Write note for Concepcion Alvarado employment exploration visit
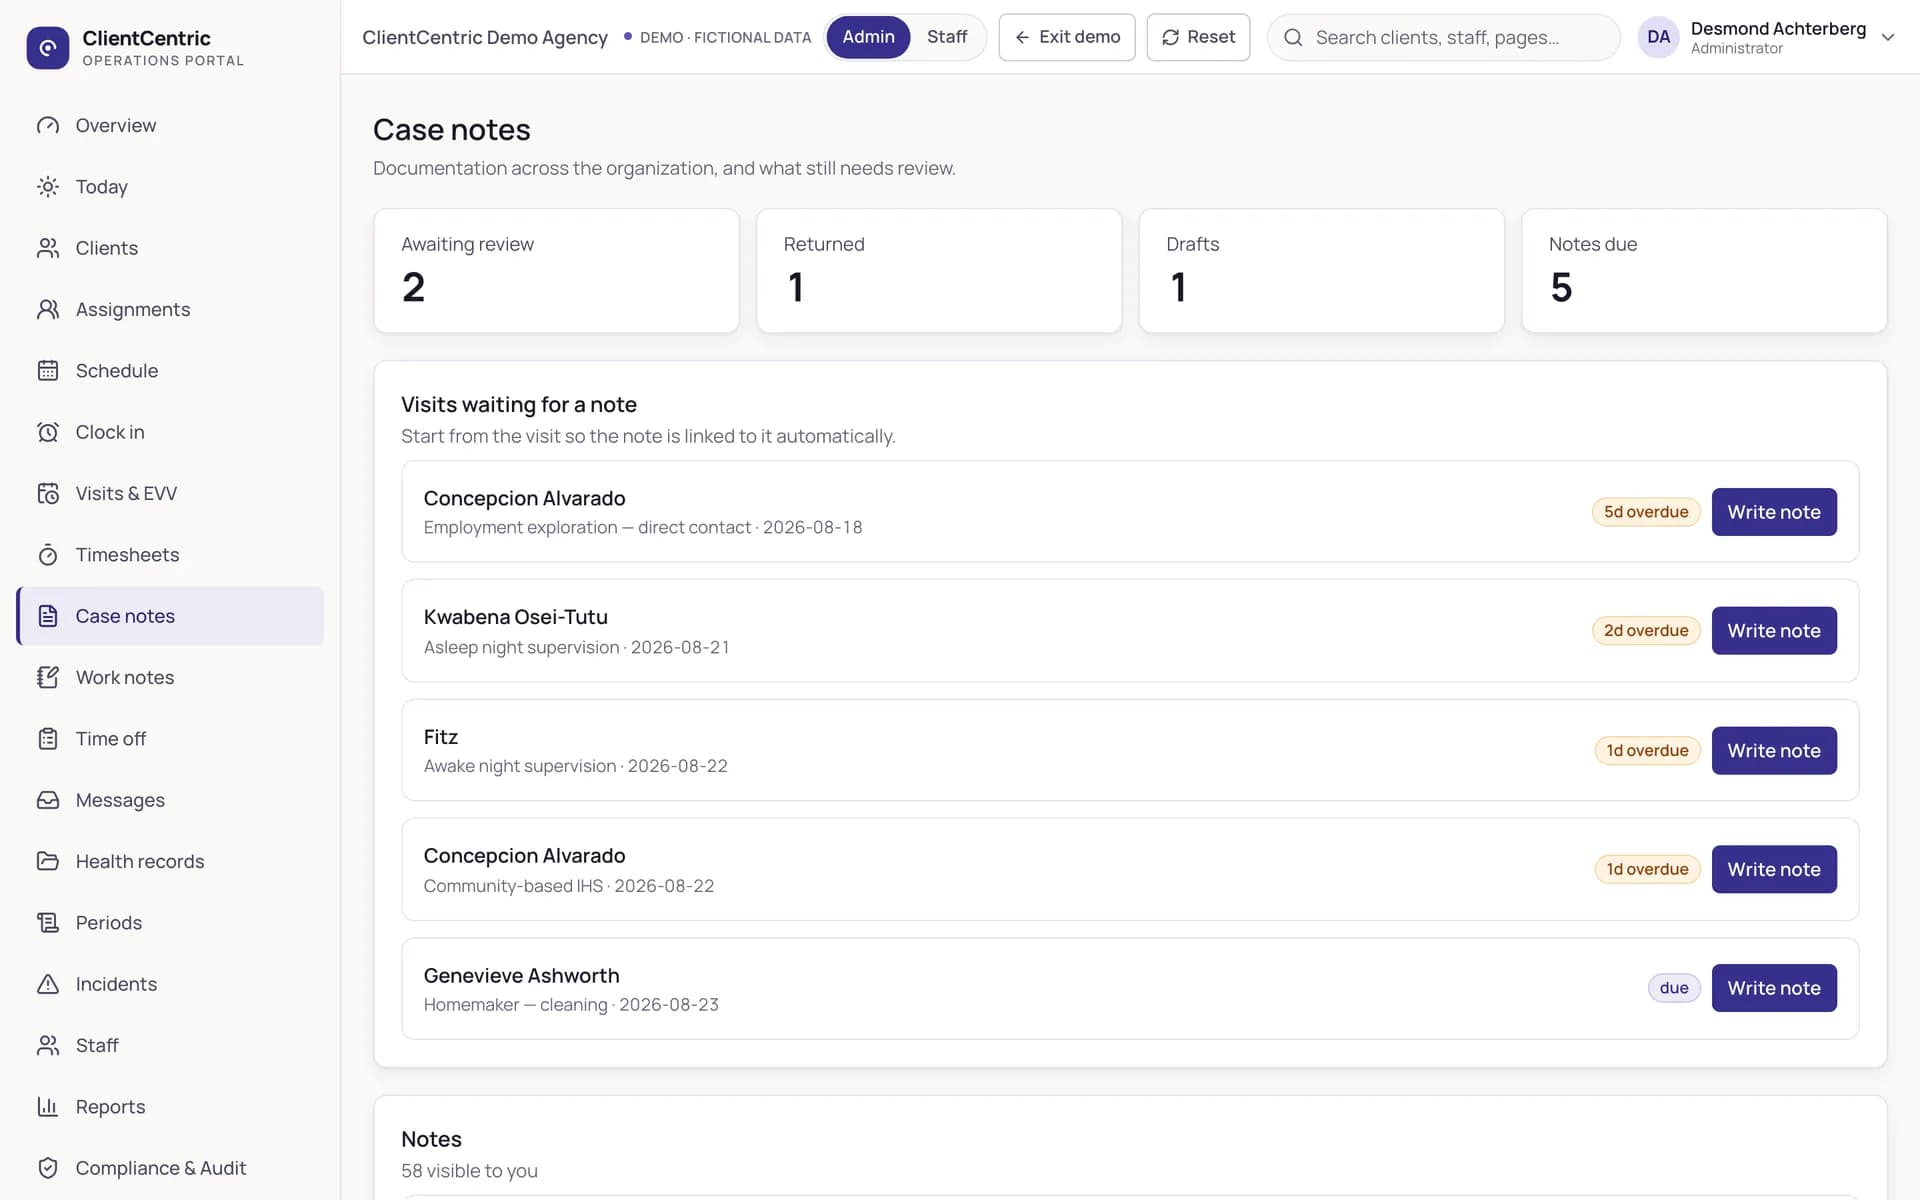 click(1774, 512)
